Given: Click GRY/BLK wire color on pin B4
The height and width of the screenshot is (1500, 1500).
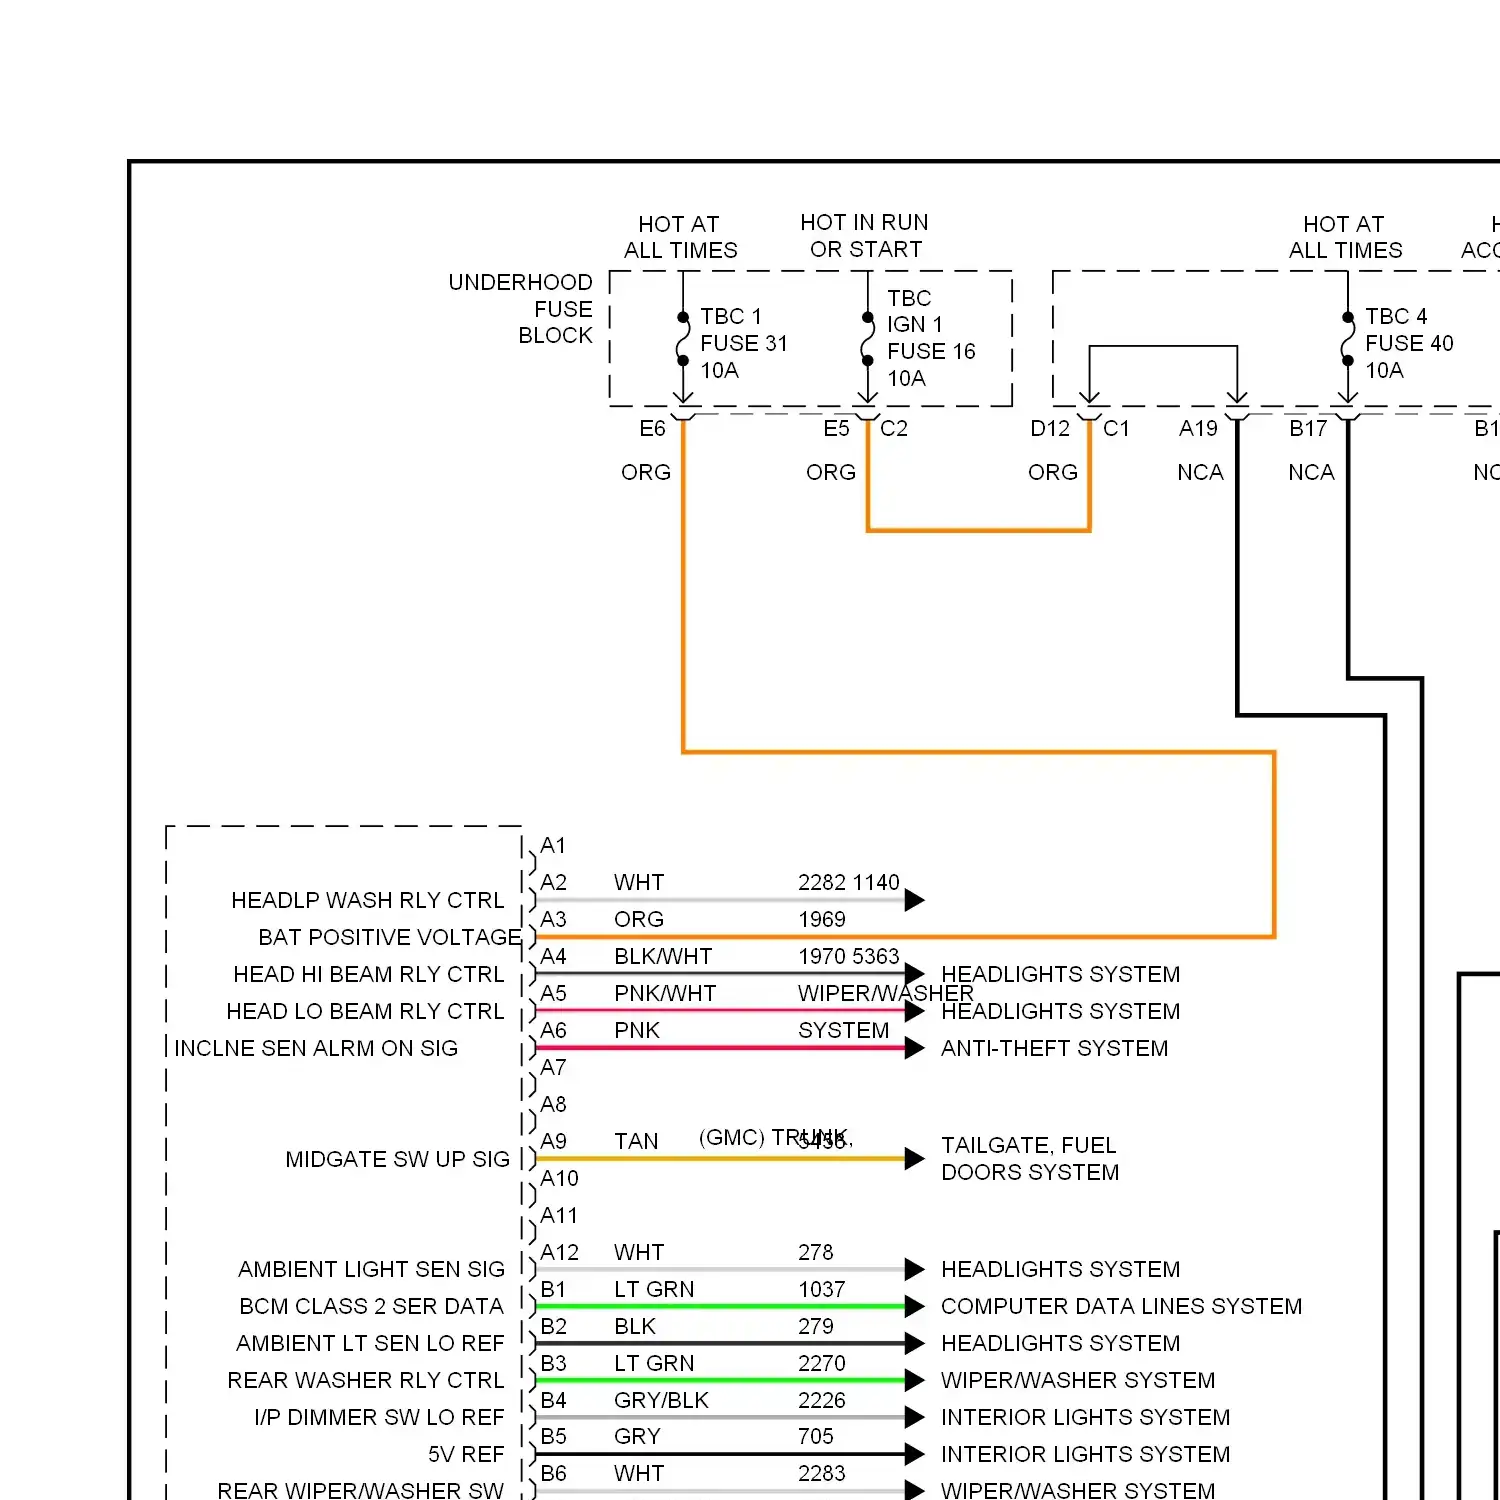Looking at the screenshot, I should pos(661,1400).
